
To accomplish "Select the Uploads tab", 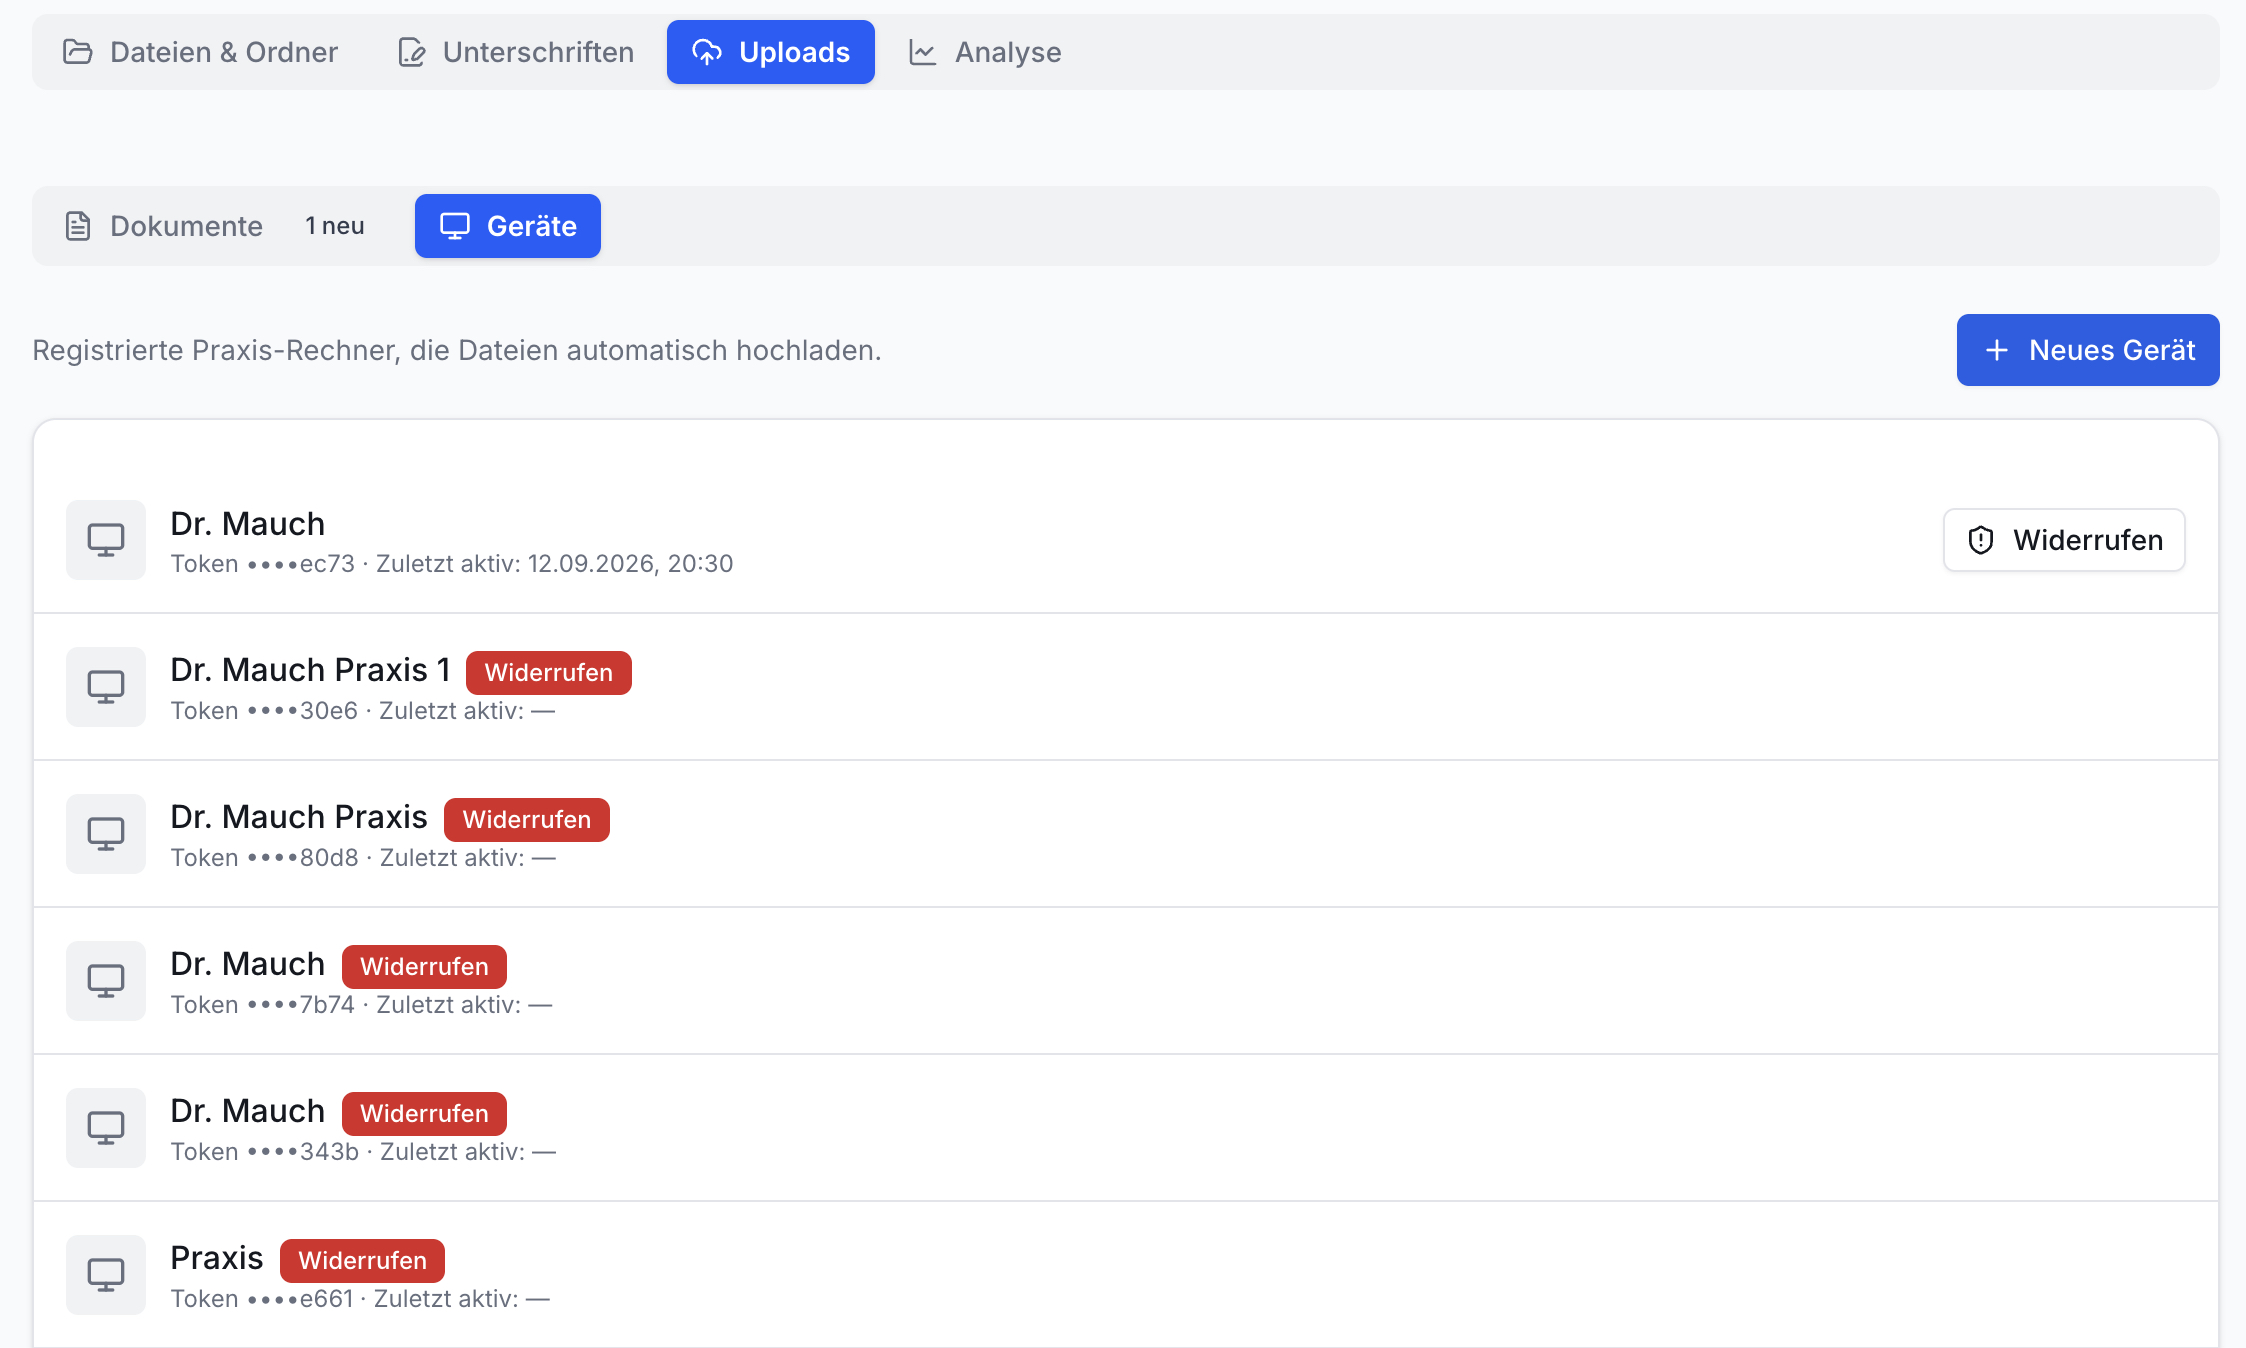I will [x=771, y=52].
